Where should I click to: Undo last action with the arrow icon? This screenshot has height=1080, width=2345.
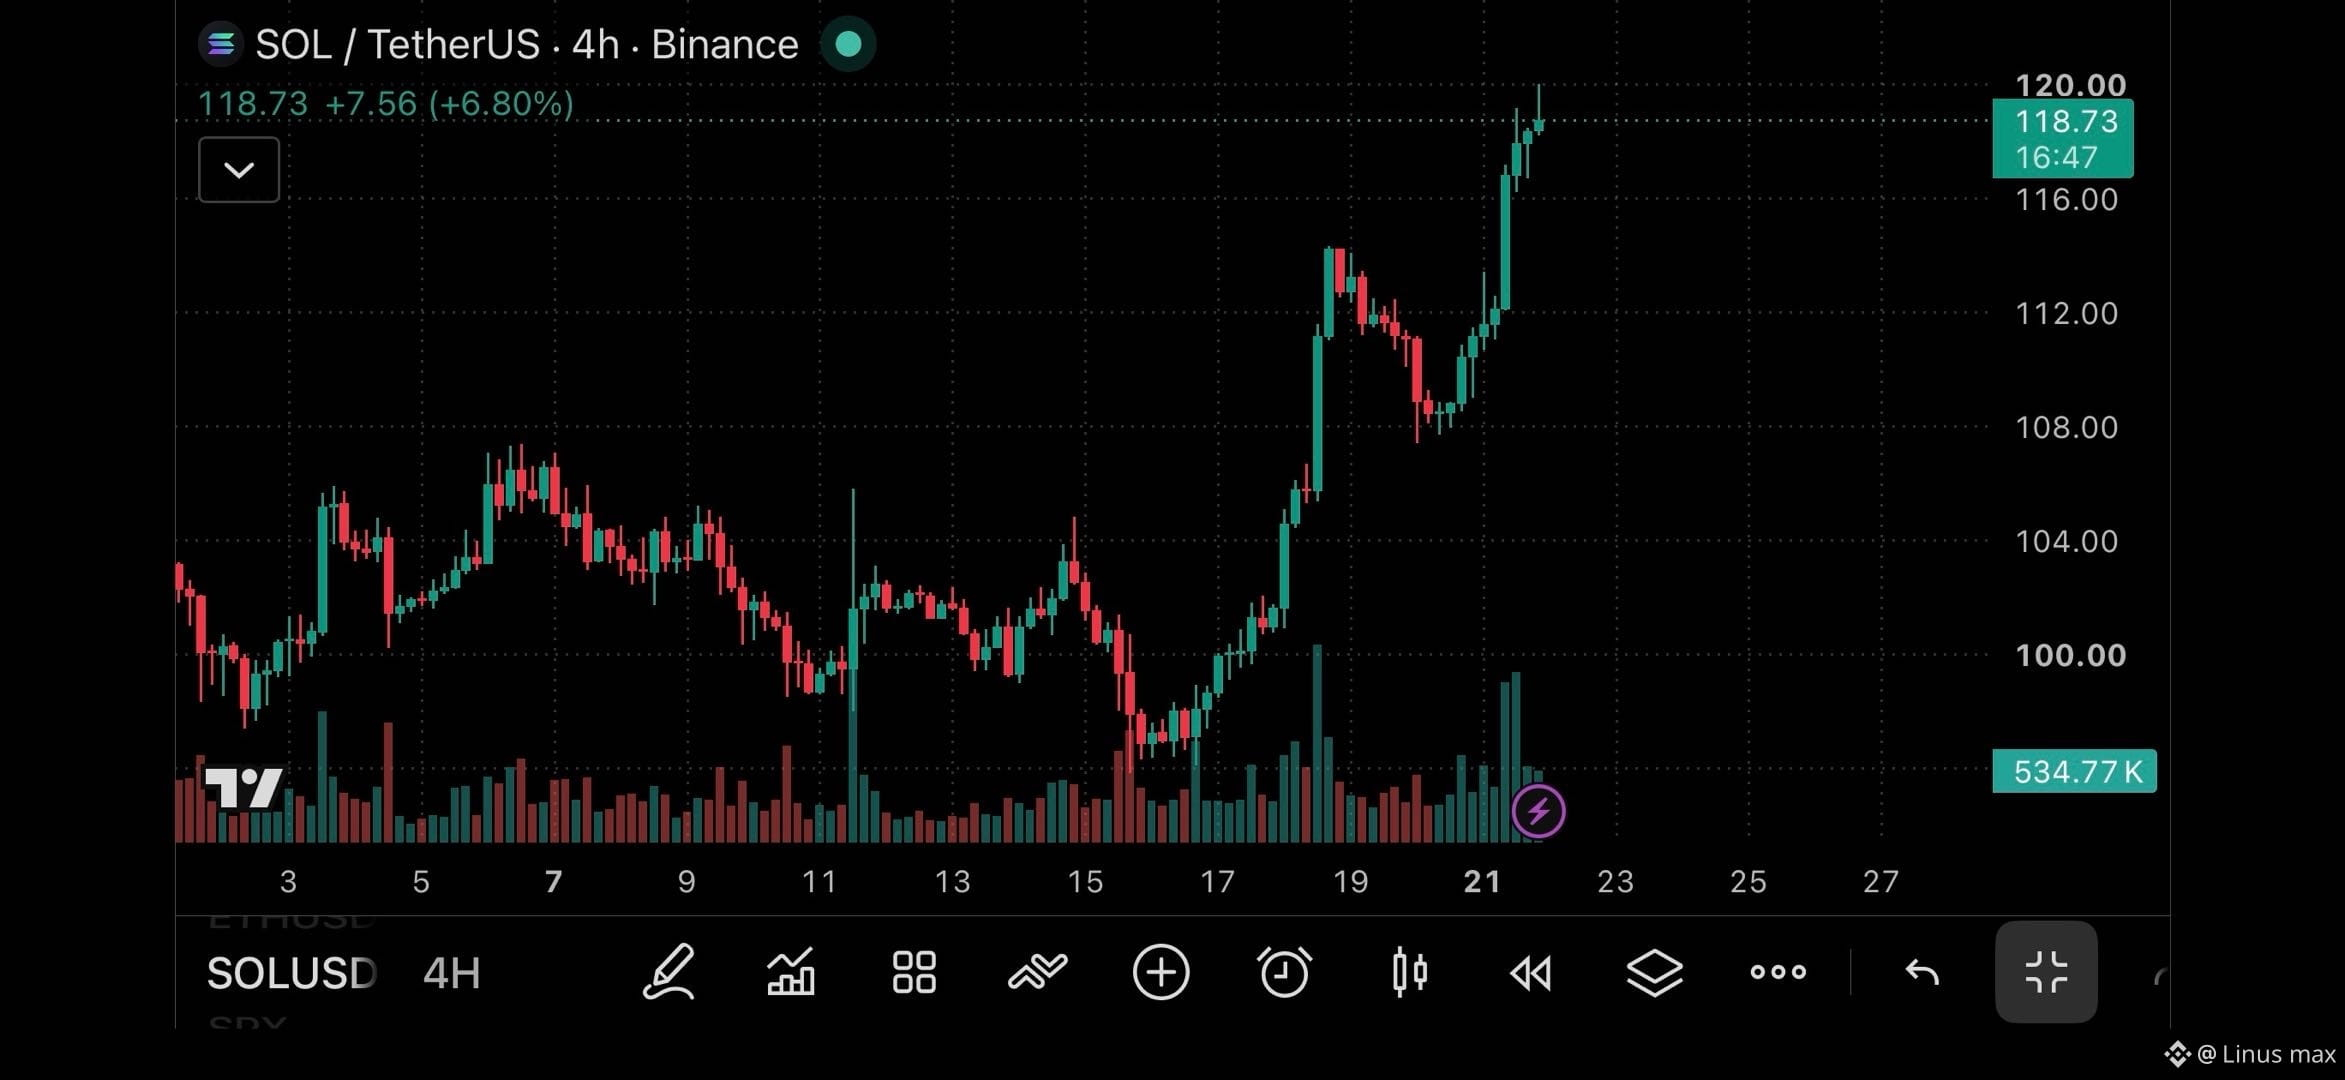coord(1922,972)
